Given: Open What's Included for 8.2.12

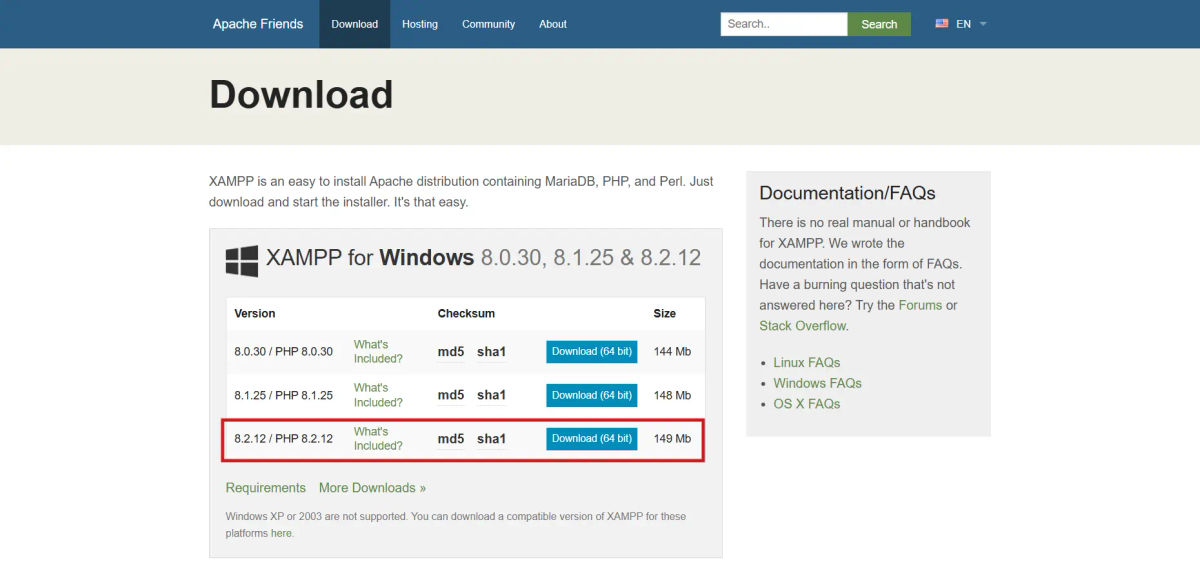Looking at the screenshot, I should (x=378, y=439).
